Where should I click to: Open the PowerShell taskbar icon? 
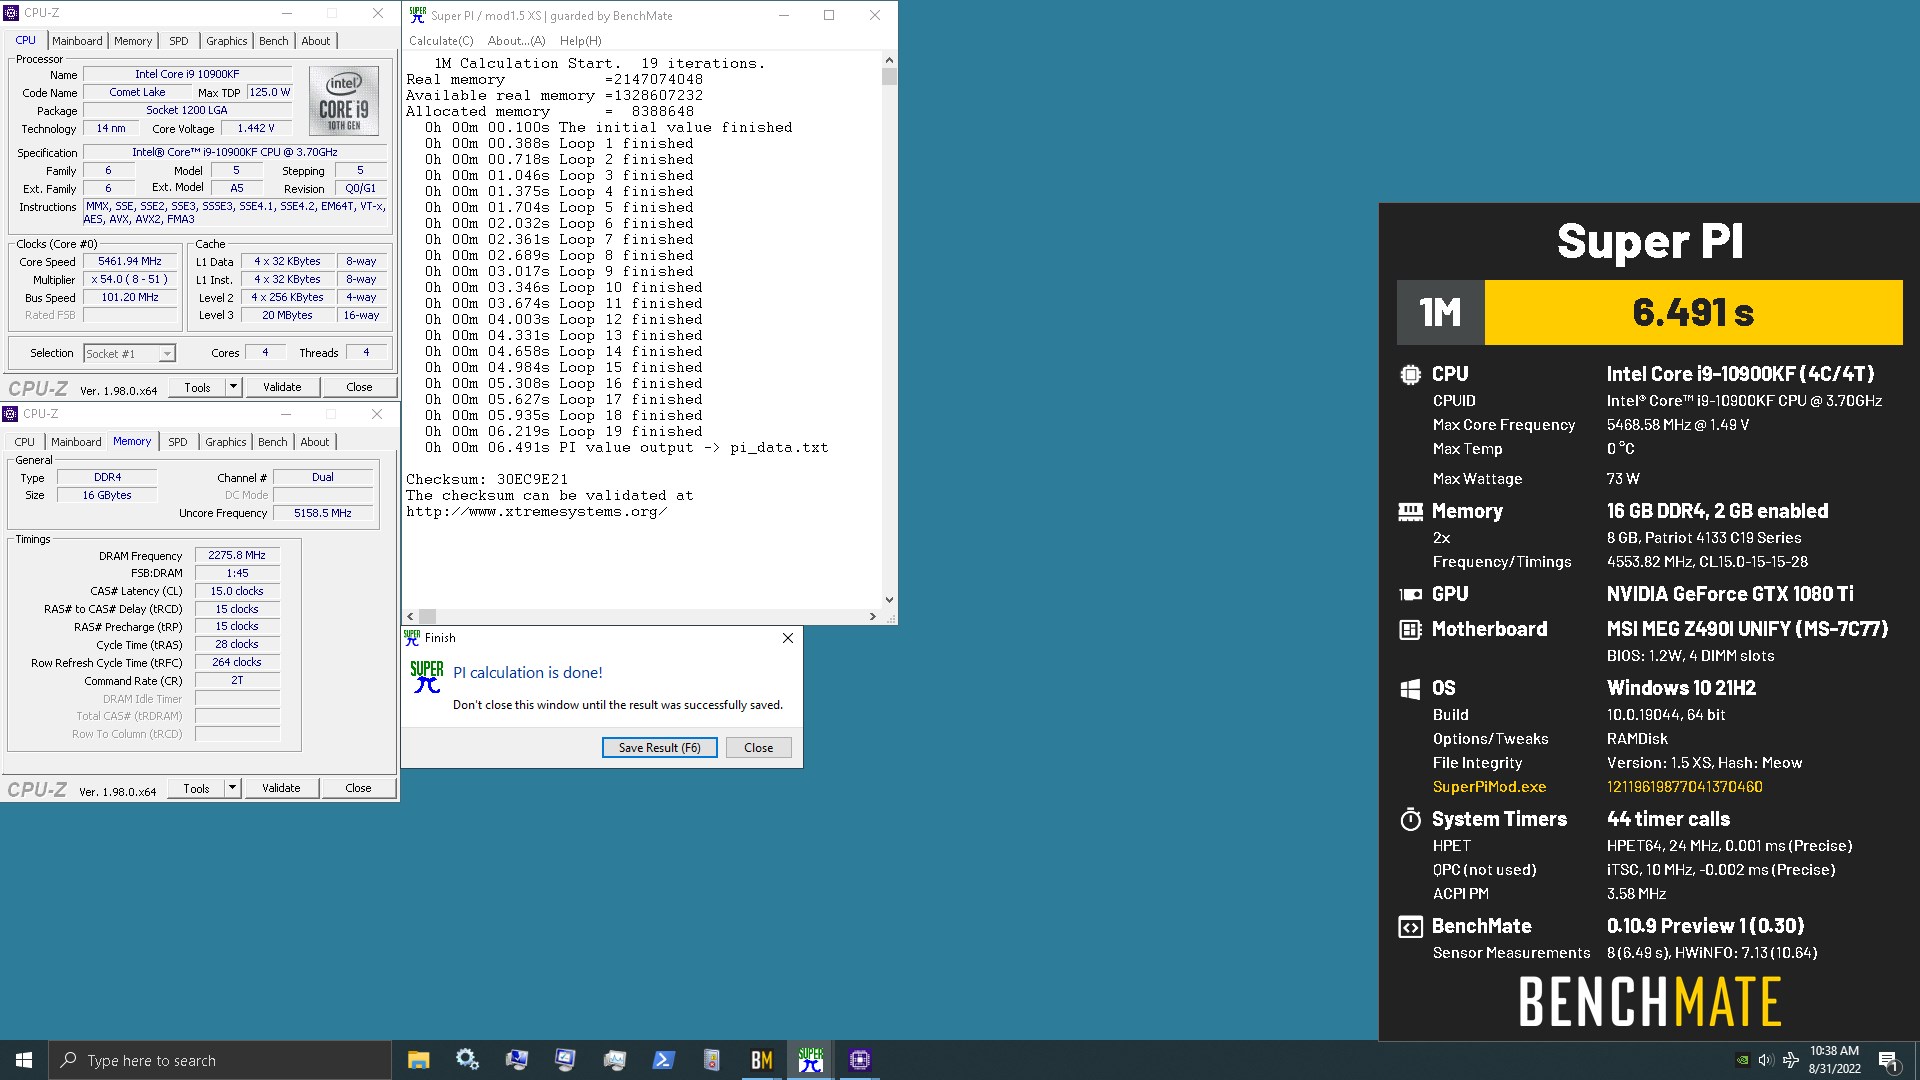point(664,1060)
